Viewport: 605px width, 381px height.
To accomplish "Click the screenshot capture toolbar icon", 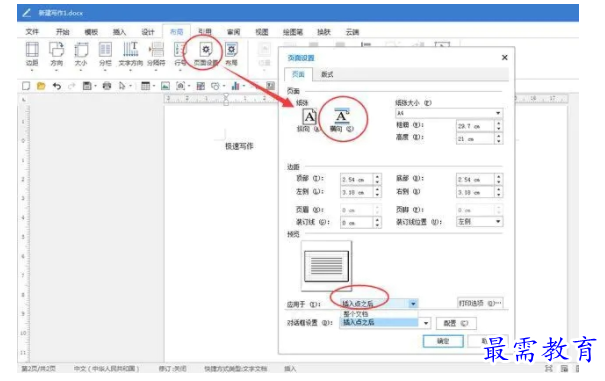I will (x=181, y=86).
